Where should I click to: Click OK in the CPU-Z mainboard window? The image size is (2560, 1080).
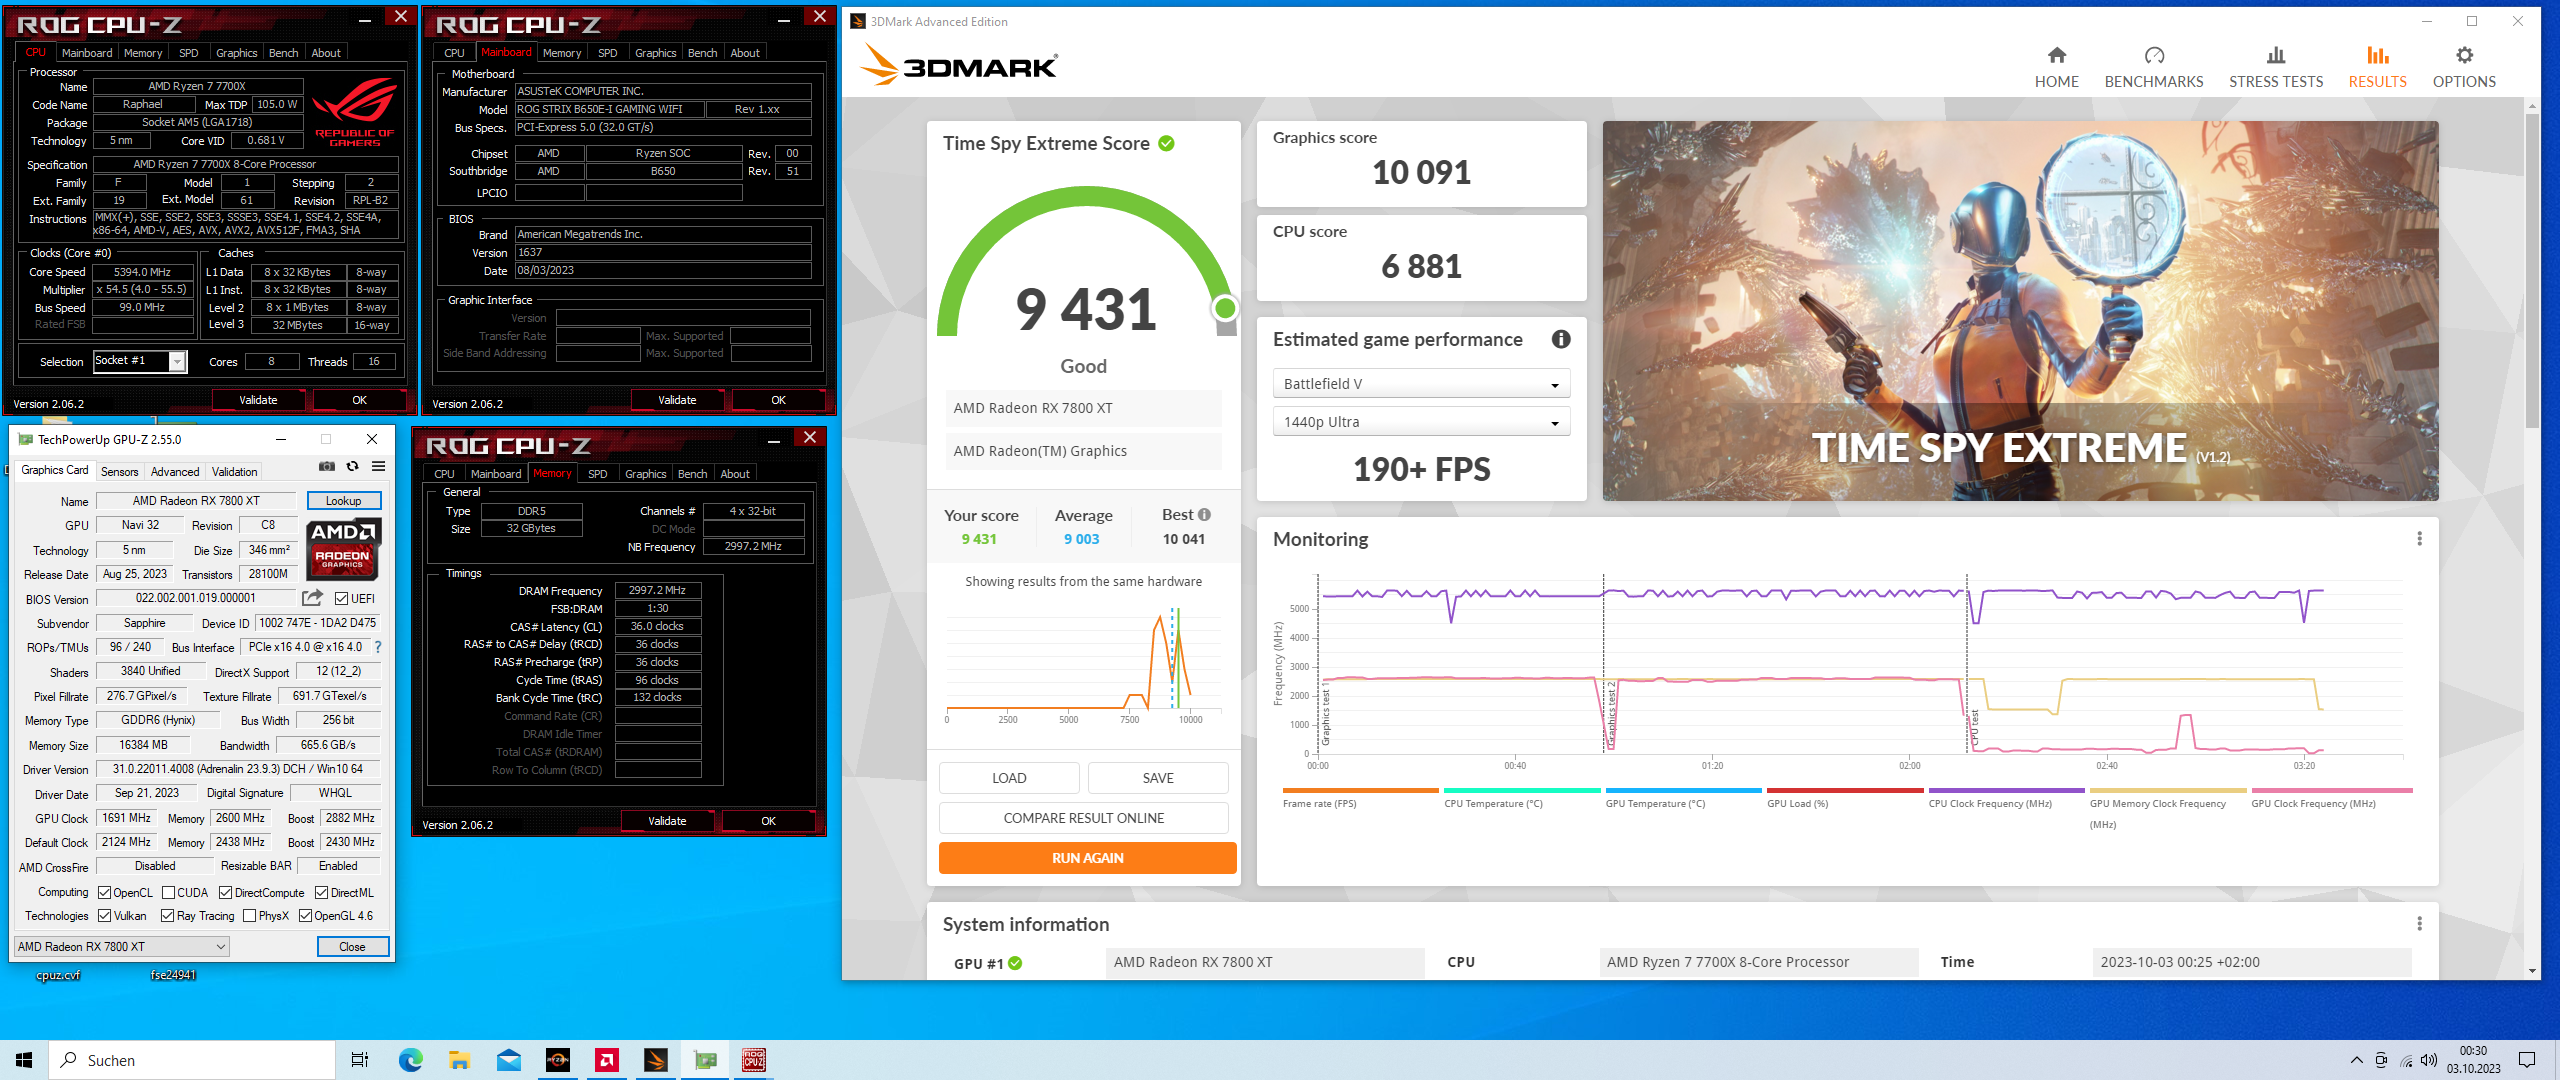pos(778,400)
